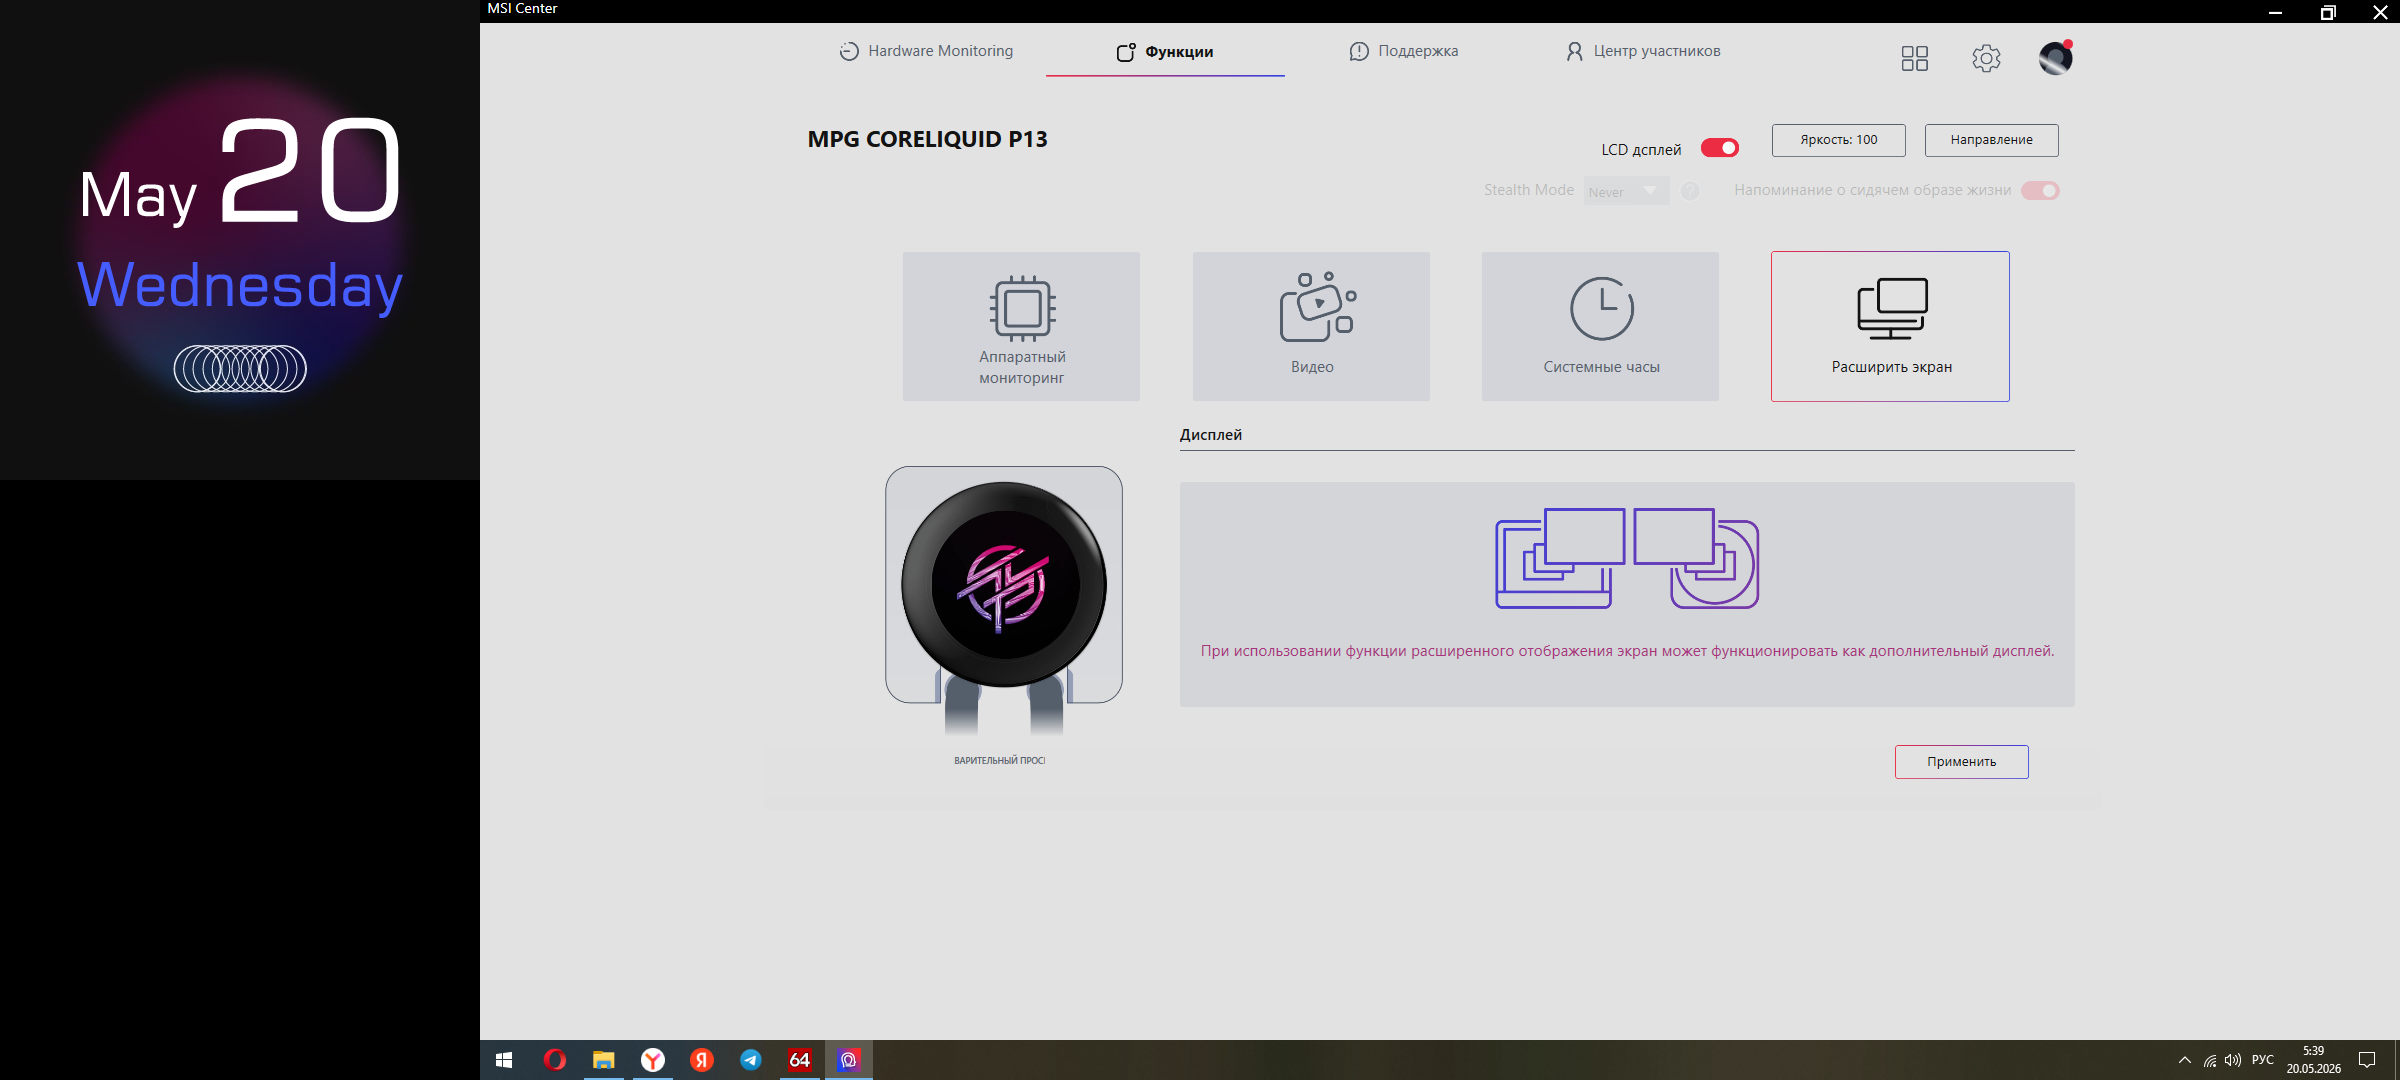Click the MPG CORELIQUID P13 heading
2400x1080 pixels.
coord(928,139)
